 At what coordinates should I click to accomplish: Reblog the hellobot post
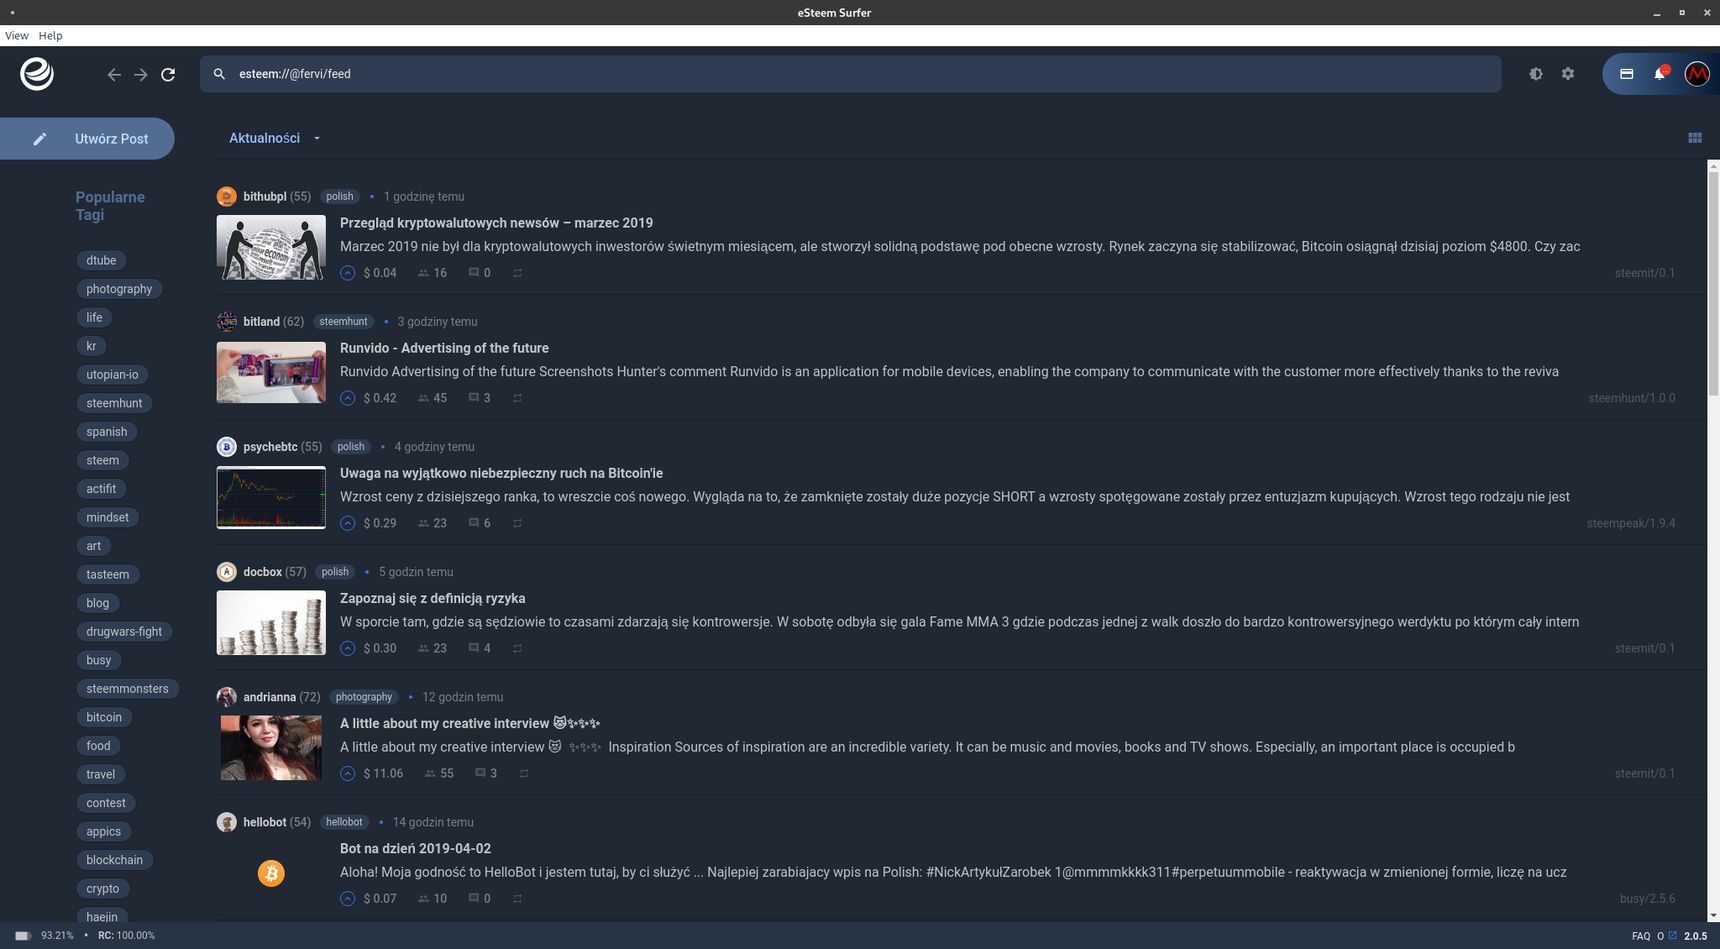pyautogui.click(x=517, y=898)
